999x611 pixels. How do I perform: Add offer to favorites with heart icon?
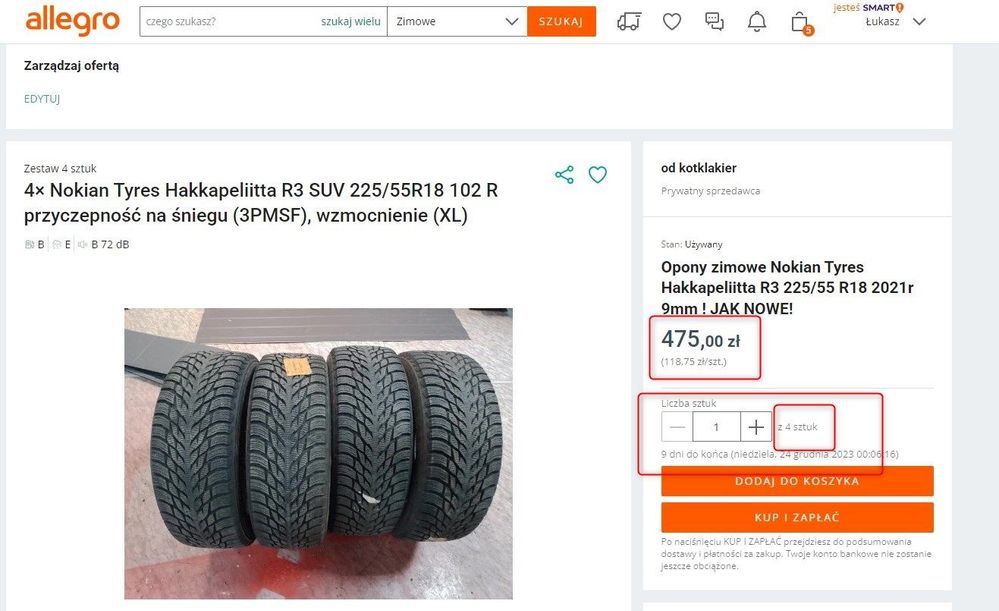click(598, 175)
